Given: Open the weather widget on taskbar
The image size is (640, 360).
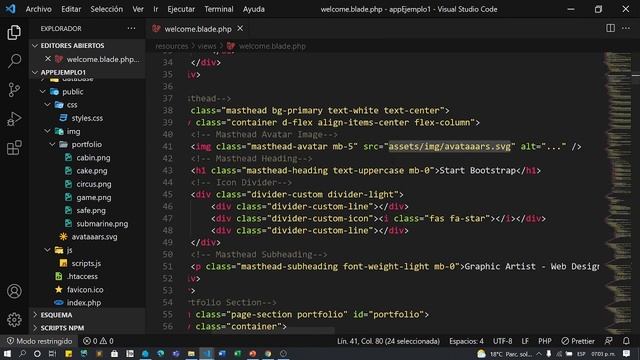Looking at the screenshot, I should [504, 353].
